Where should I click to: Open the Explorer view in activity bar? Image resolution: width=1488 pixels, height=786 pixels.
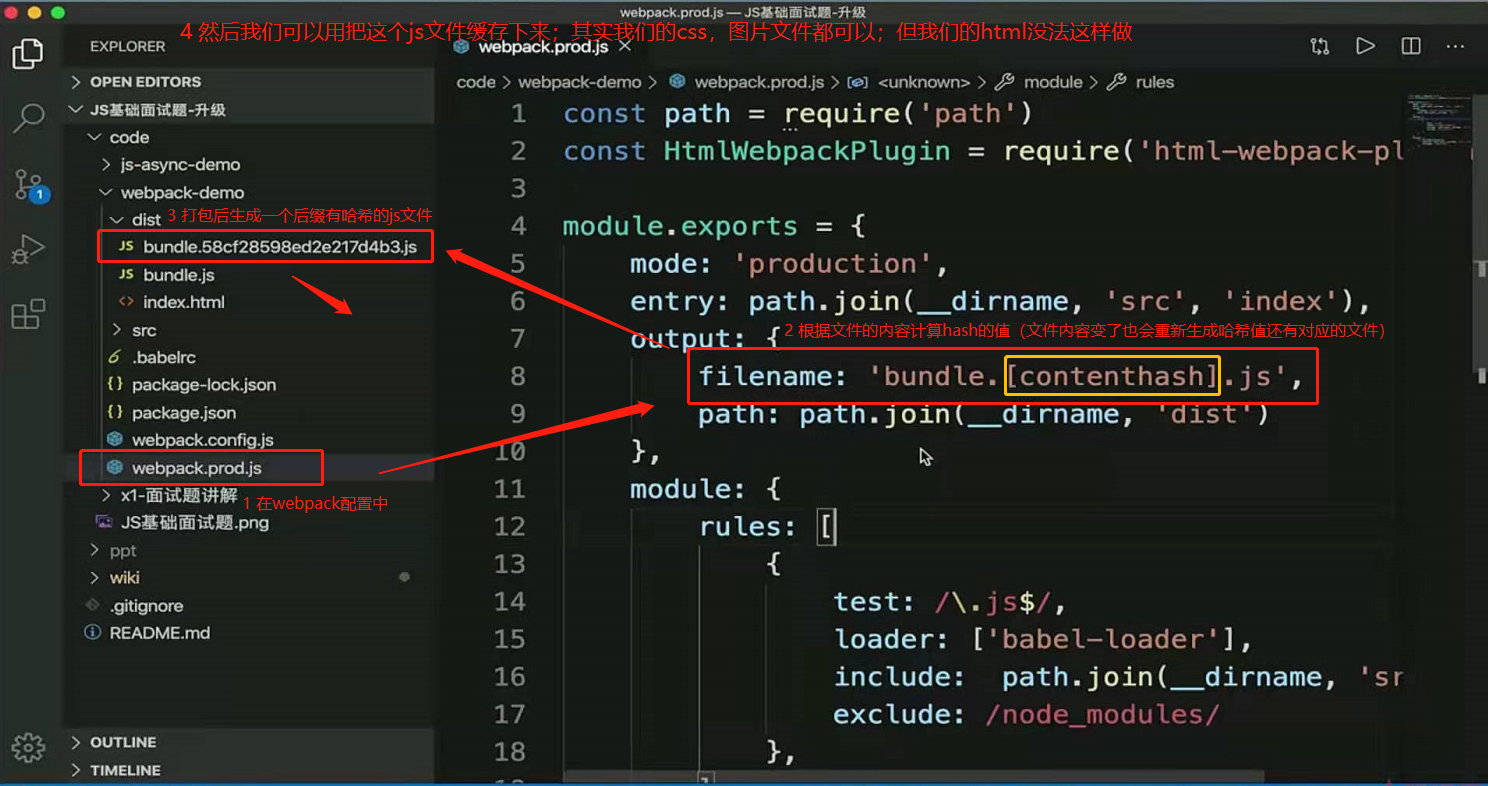tap(28, 54)
